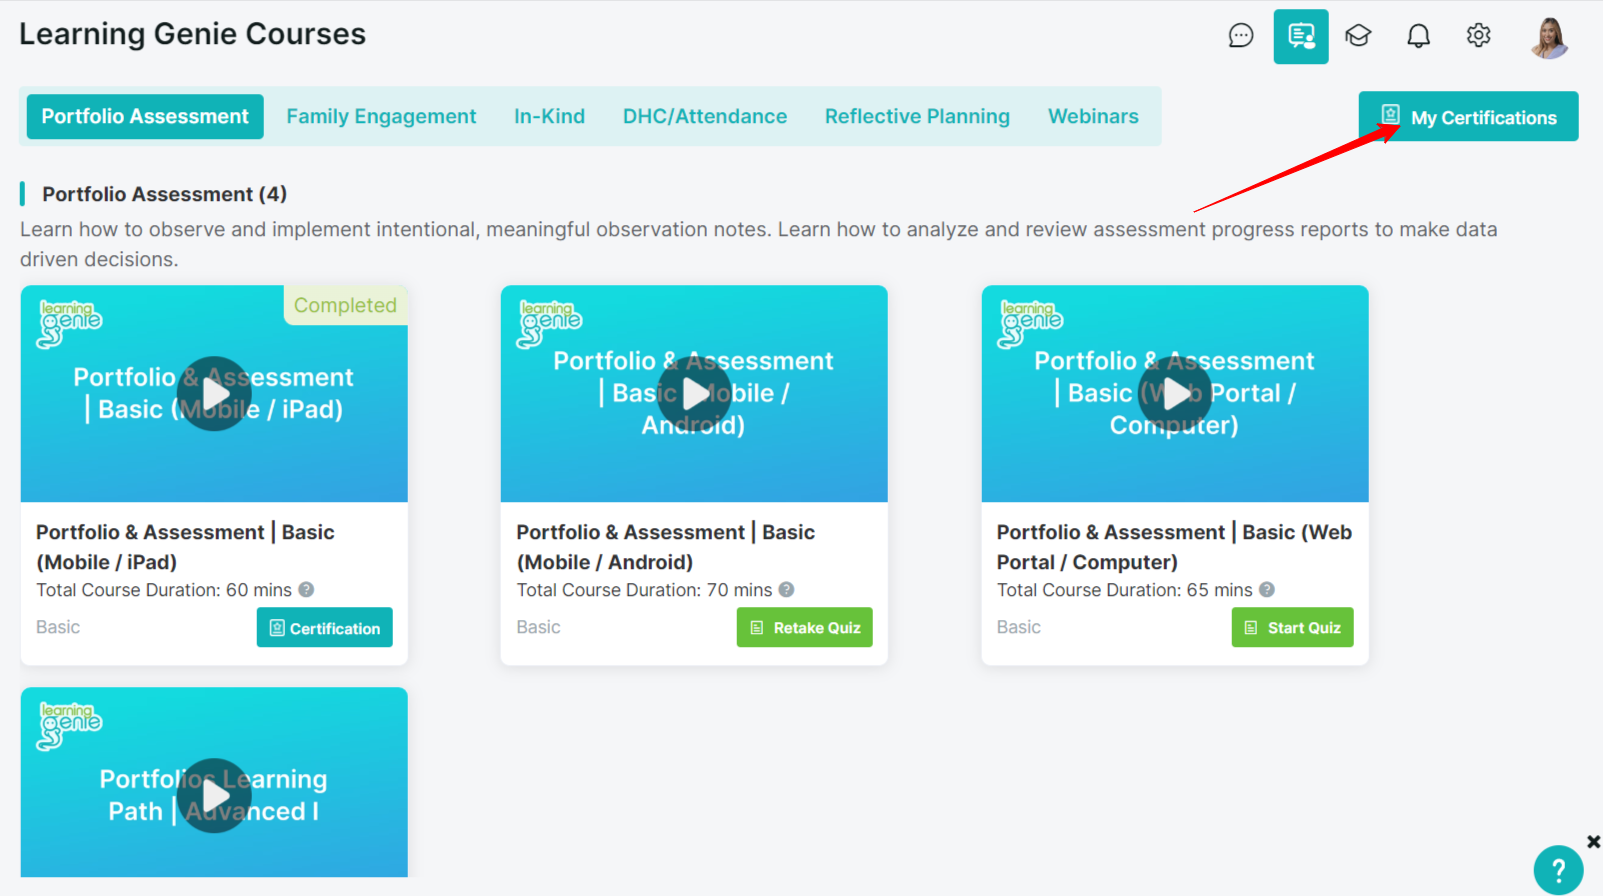Click the info icon beside 70 mins duration

pos(786,590)
